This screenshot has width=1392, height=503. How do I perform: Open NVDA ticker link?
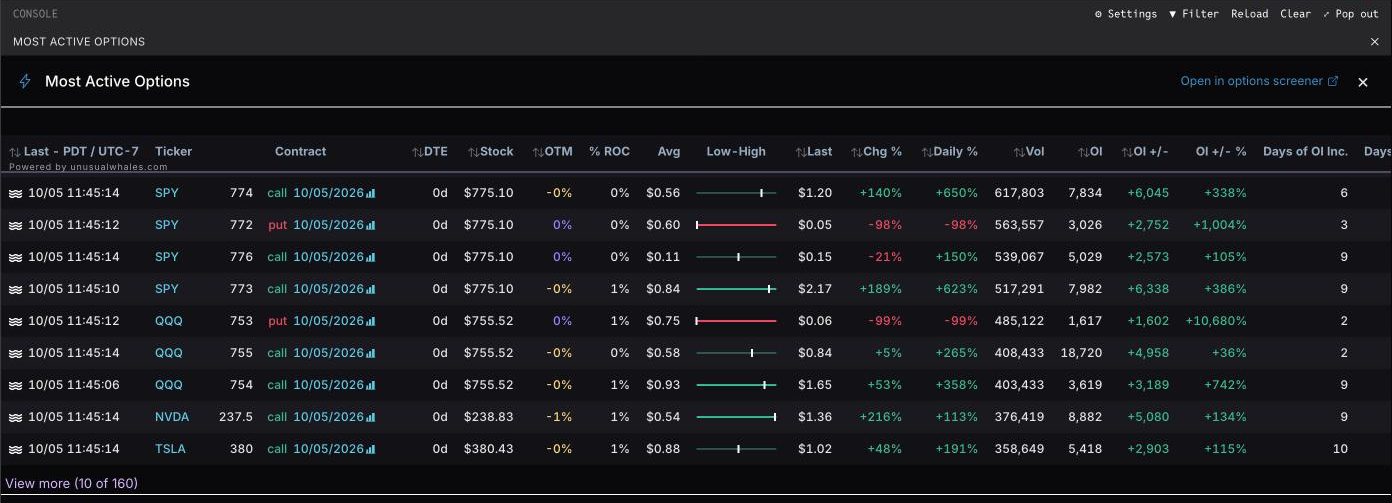tap(172, 417)
